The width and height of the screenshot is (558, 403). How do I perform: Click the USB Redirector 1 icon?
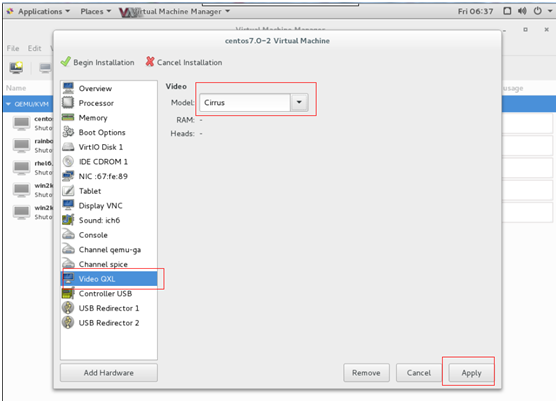68,308
